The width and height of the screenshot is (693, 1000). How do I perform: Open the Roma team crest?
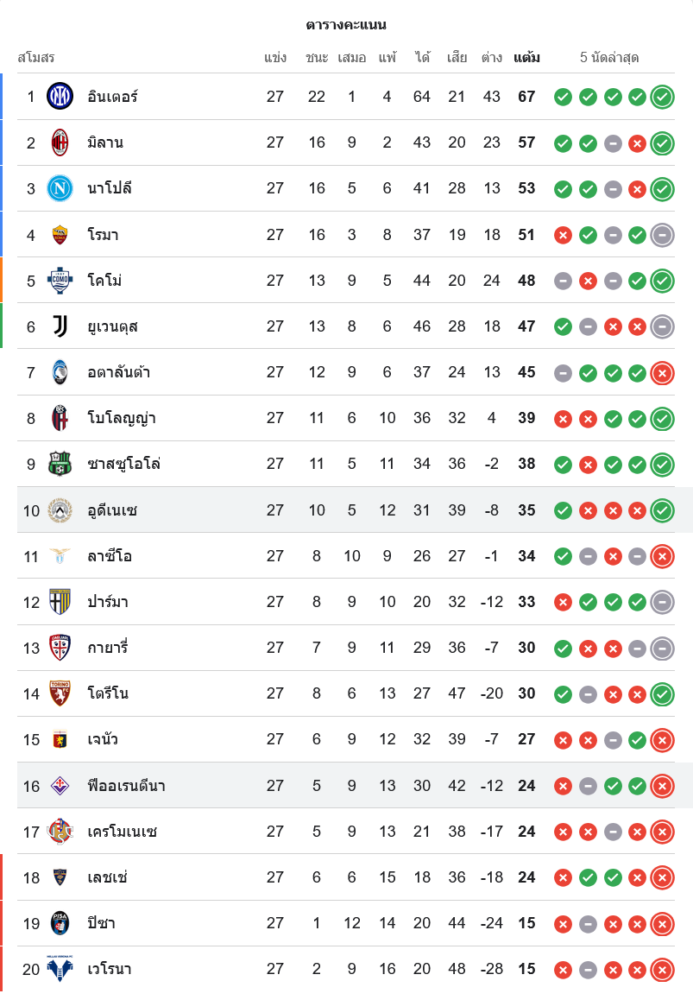click(x=60, y=235)
